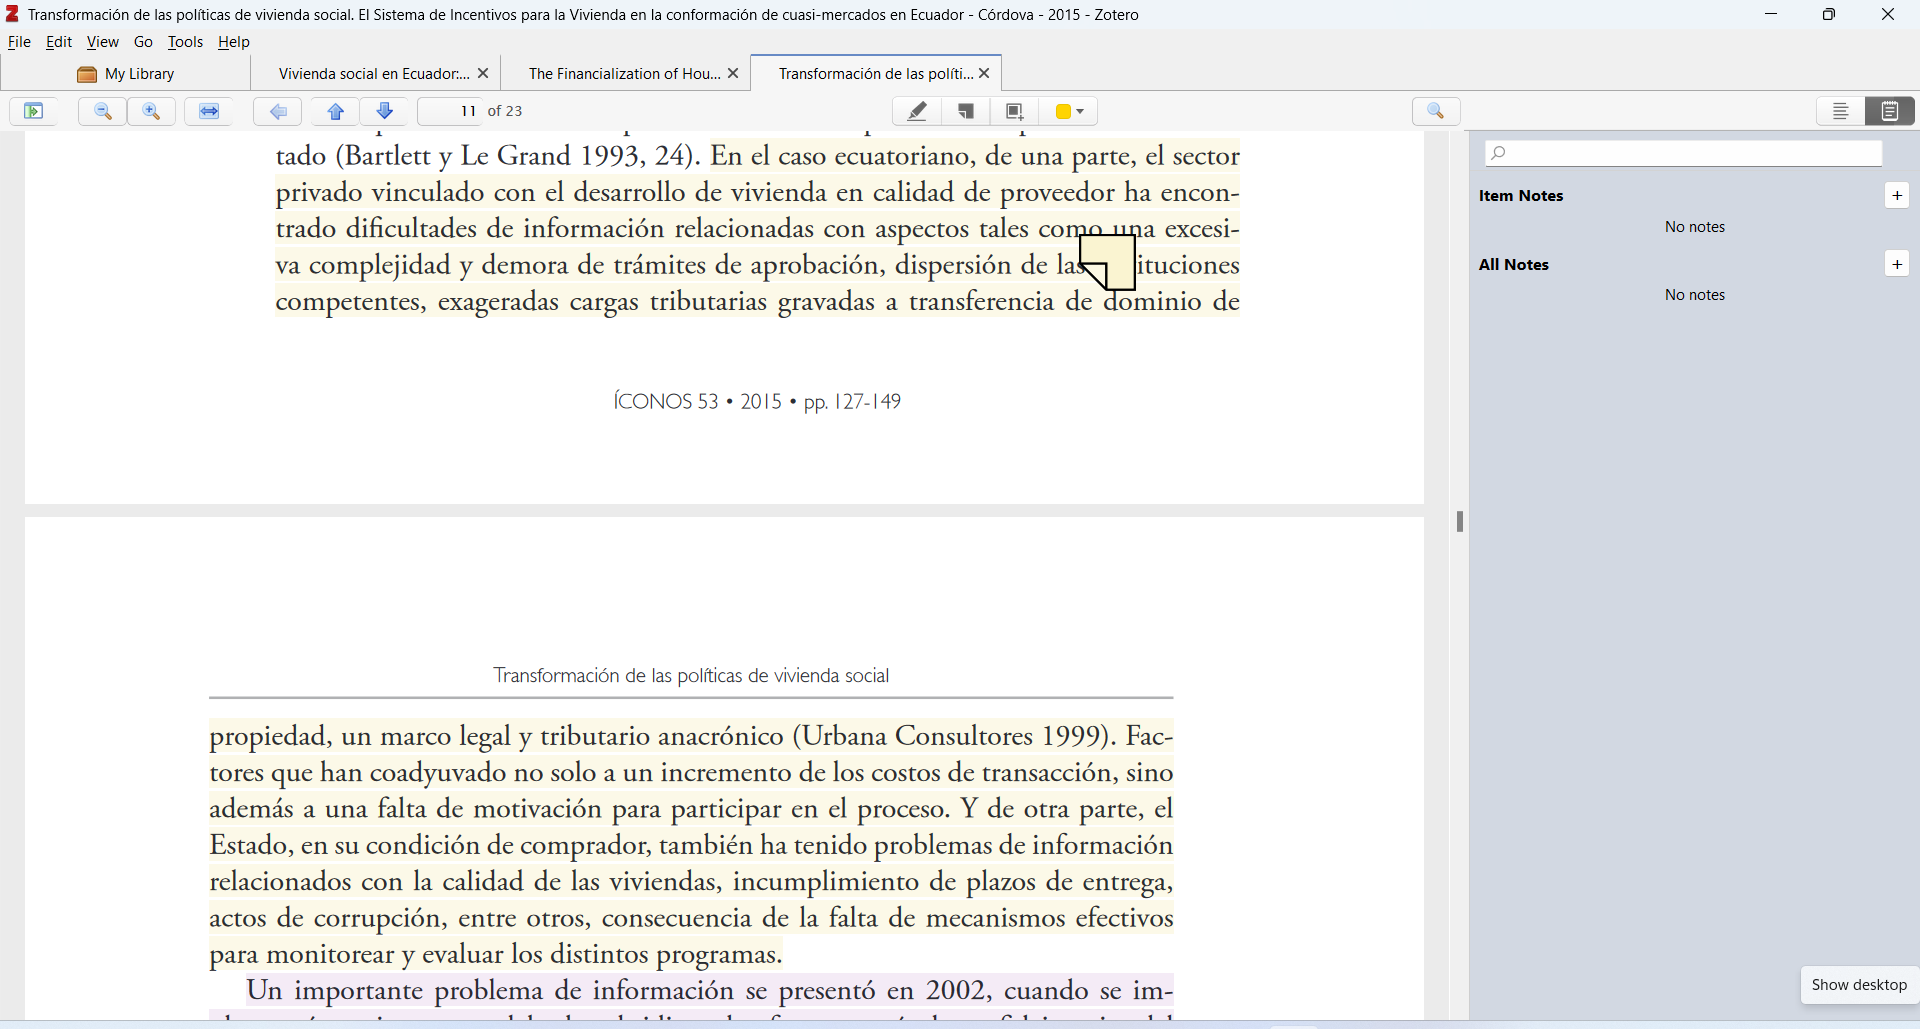Zoom out of the PDF
Viewport: 1920px width, 1029px height.
(x=103, y=111)
